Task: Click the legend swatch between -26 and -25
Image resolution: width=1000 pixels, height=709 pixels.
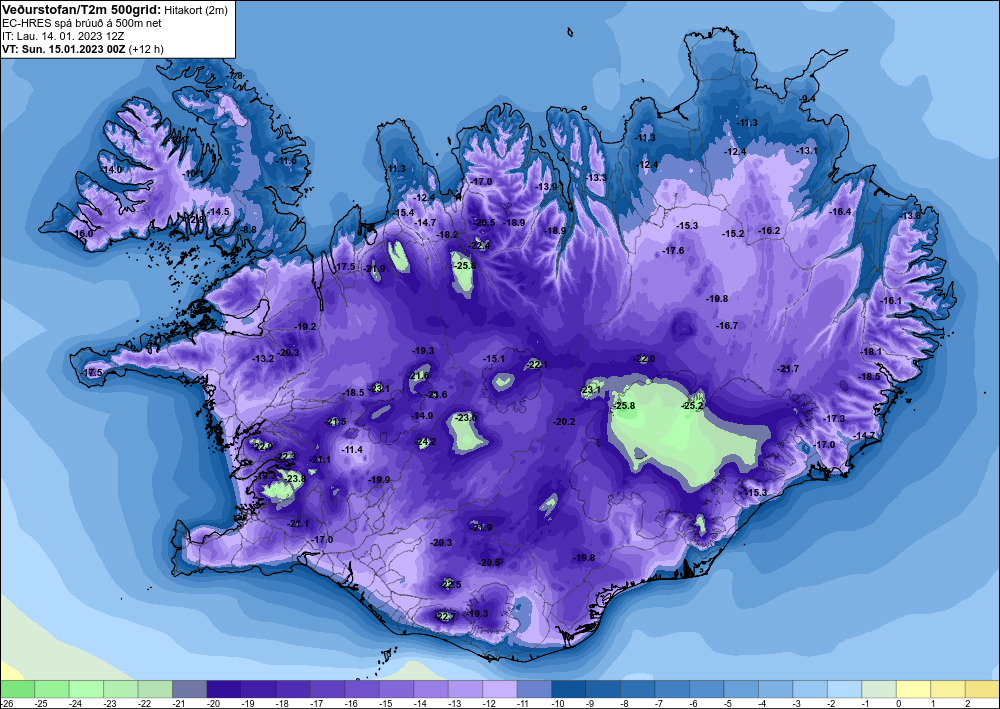Action: [17, 689]
